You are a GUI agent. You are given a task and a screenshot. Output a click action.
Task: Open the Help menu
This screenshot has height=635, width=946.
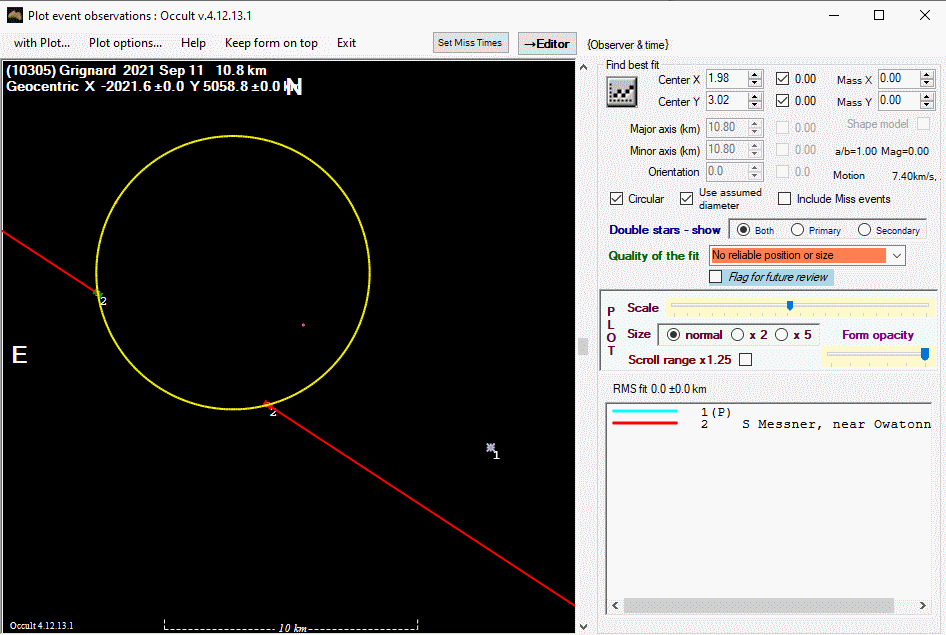tap(193, 43)
